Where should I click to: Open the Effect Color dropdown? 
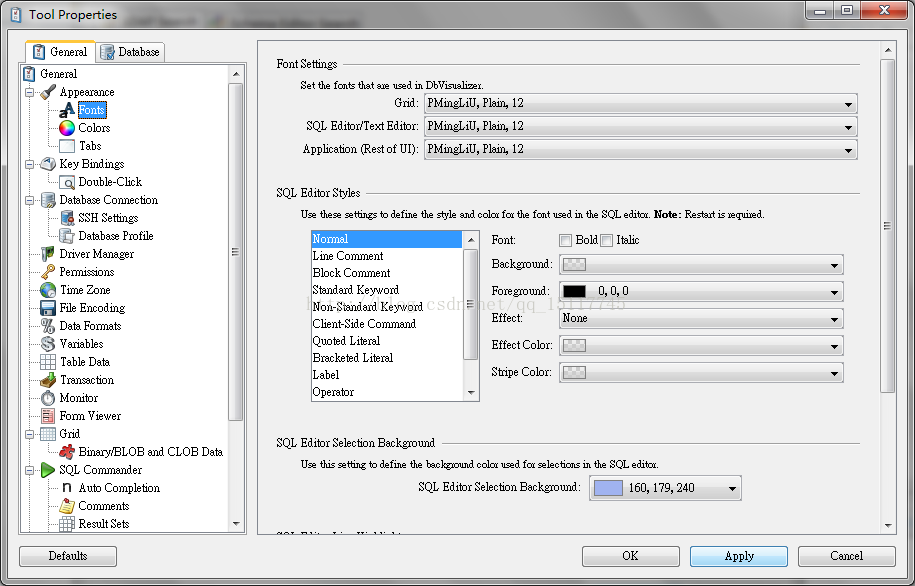[701, 346]
